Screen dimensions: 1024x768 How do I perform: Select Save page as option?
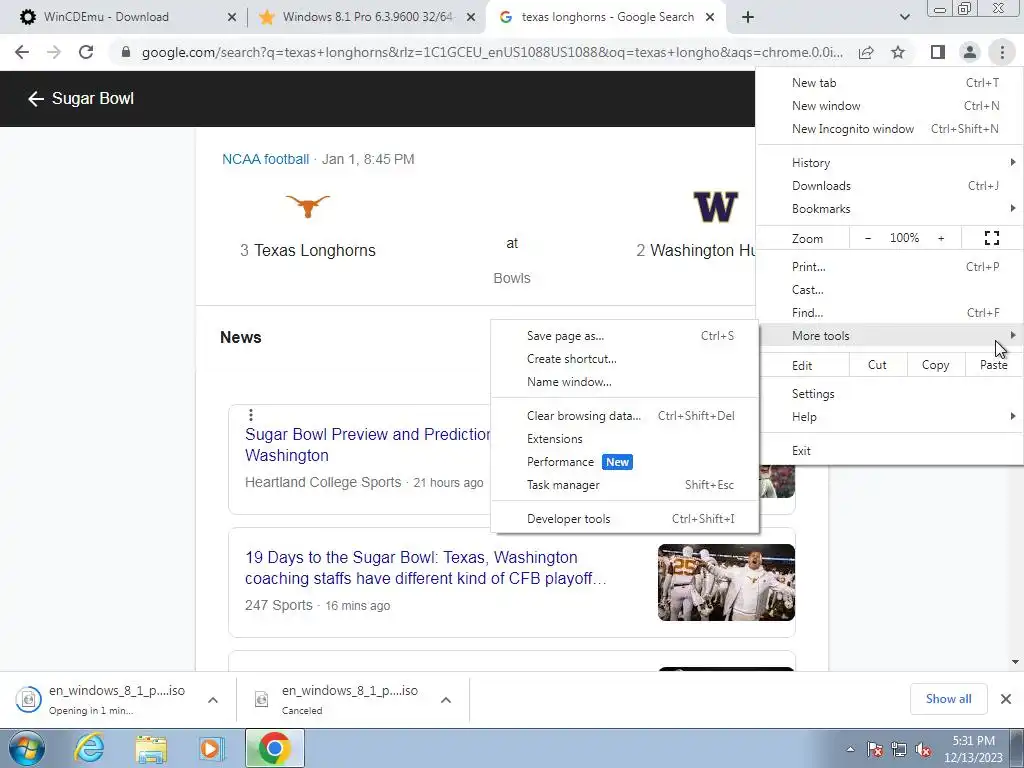pyautogui.click(x=625, y=336)
